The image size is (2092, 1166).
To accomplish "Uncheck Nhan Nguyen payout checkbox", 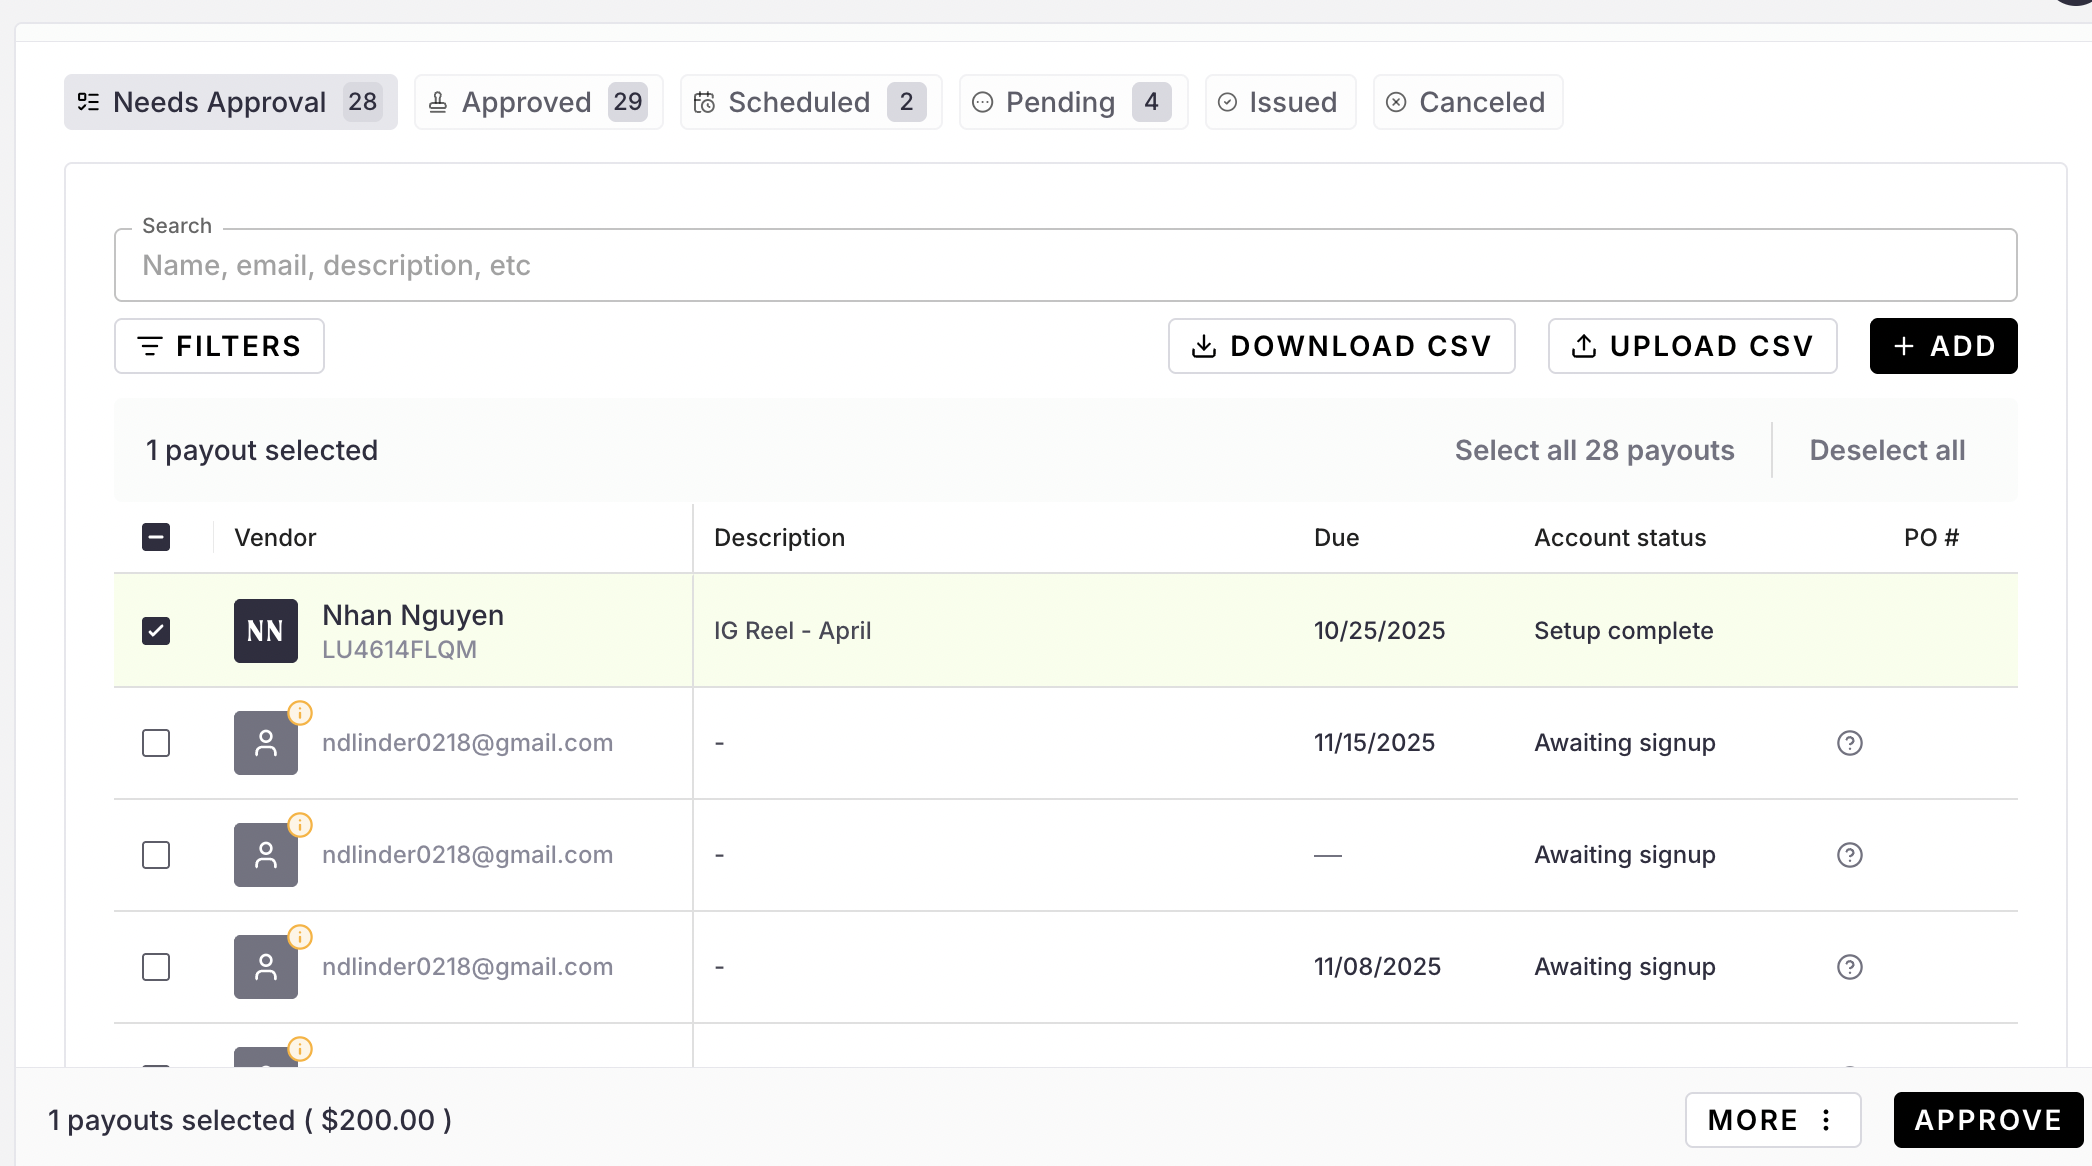I will [156, 631].
